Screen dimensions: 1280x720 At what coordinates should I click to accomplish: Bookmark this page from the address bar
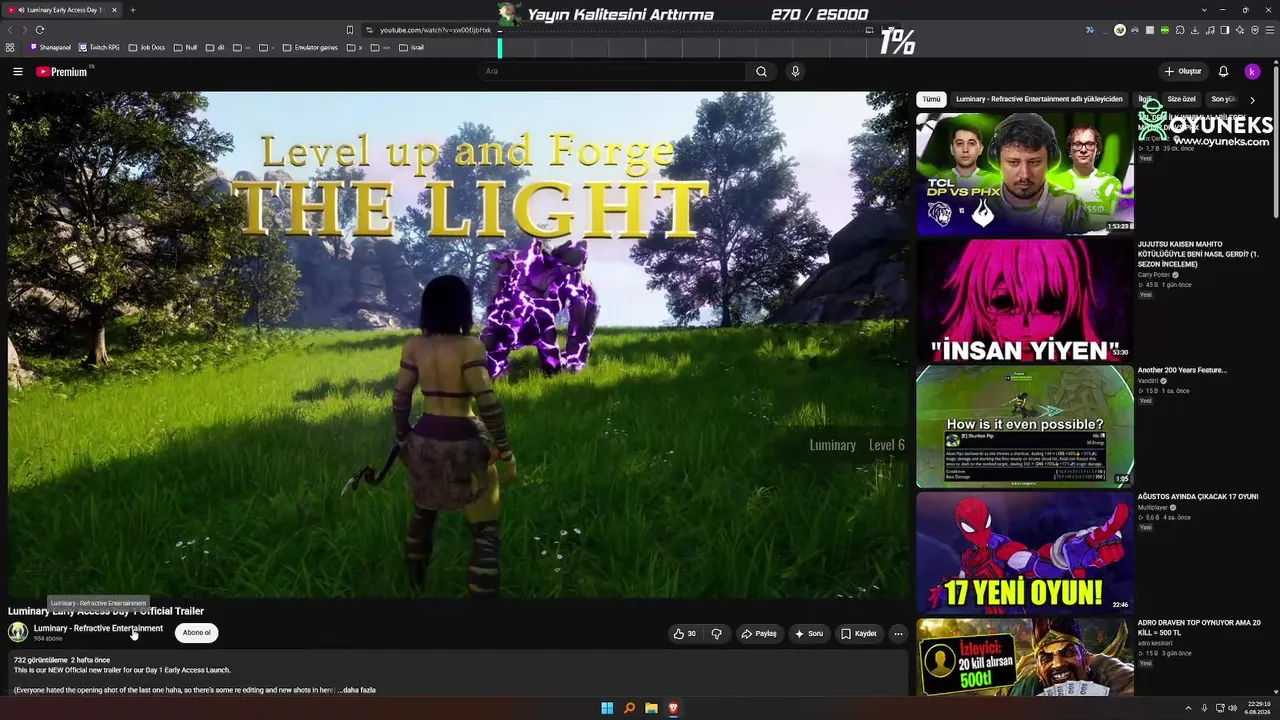pos(350,30)
